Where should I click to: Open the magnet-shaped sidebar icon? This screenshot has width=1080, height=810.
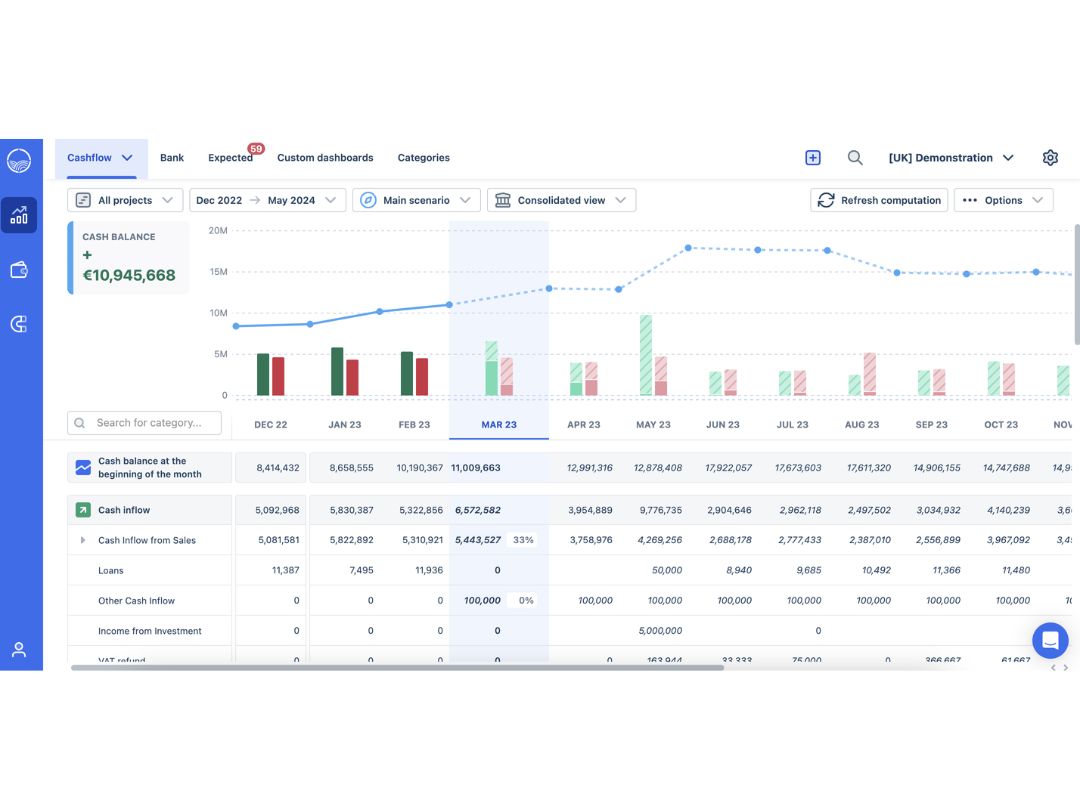pyautogui.click(x=19, y=324)
